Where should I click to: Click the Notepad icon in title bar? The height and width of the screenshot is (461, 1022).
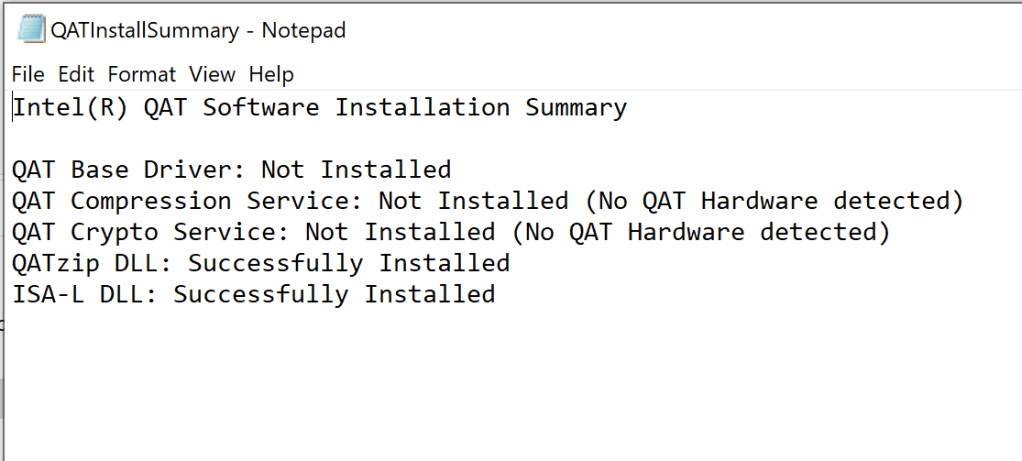tap(29, 29)
